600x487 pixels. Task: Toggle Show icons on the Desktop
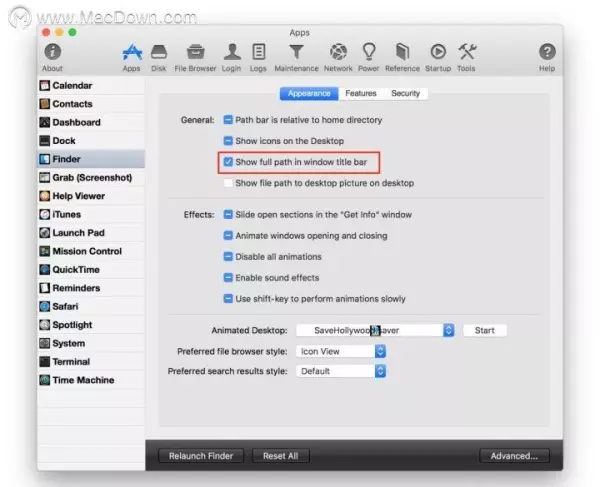tap(228, 141)
